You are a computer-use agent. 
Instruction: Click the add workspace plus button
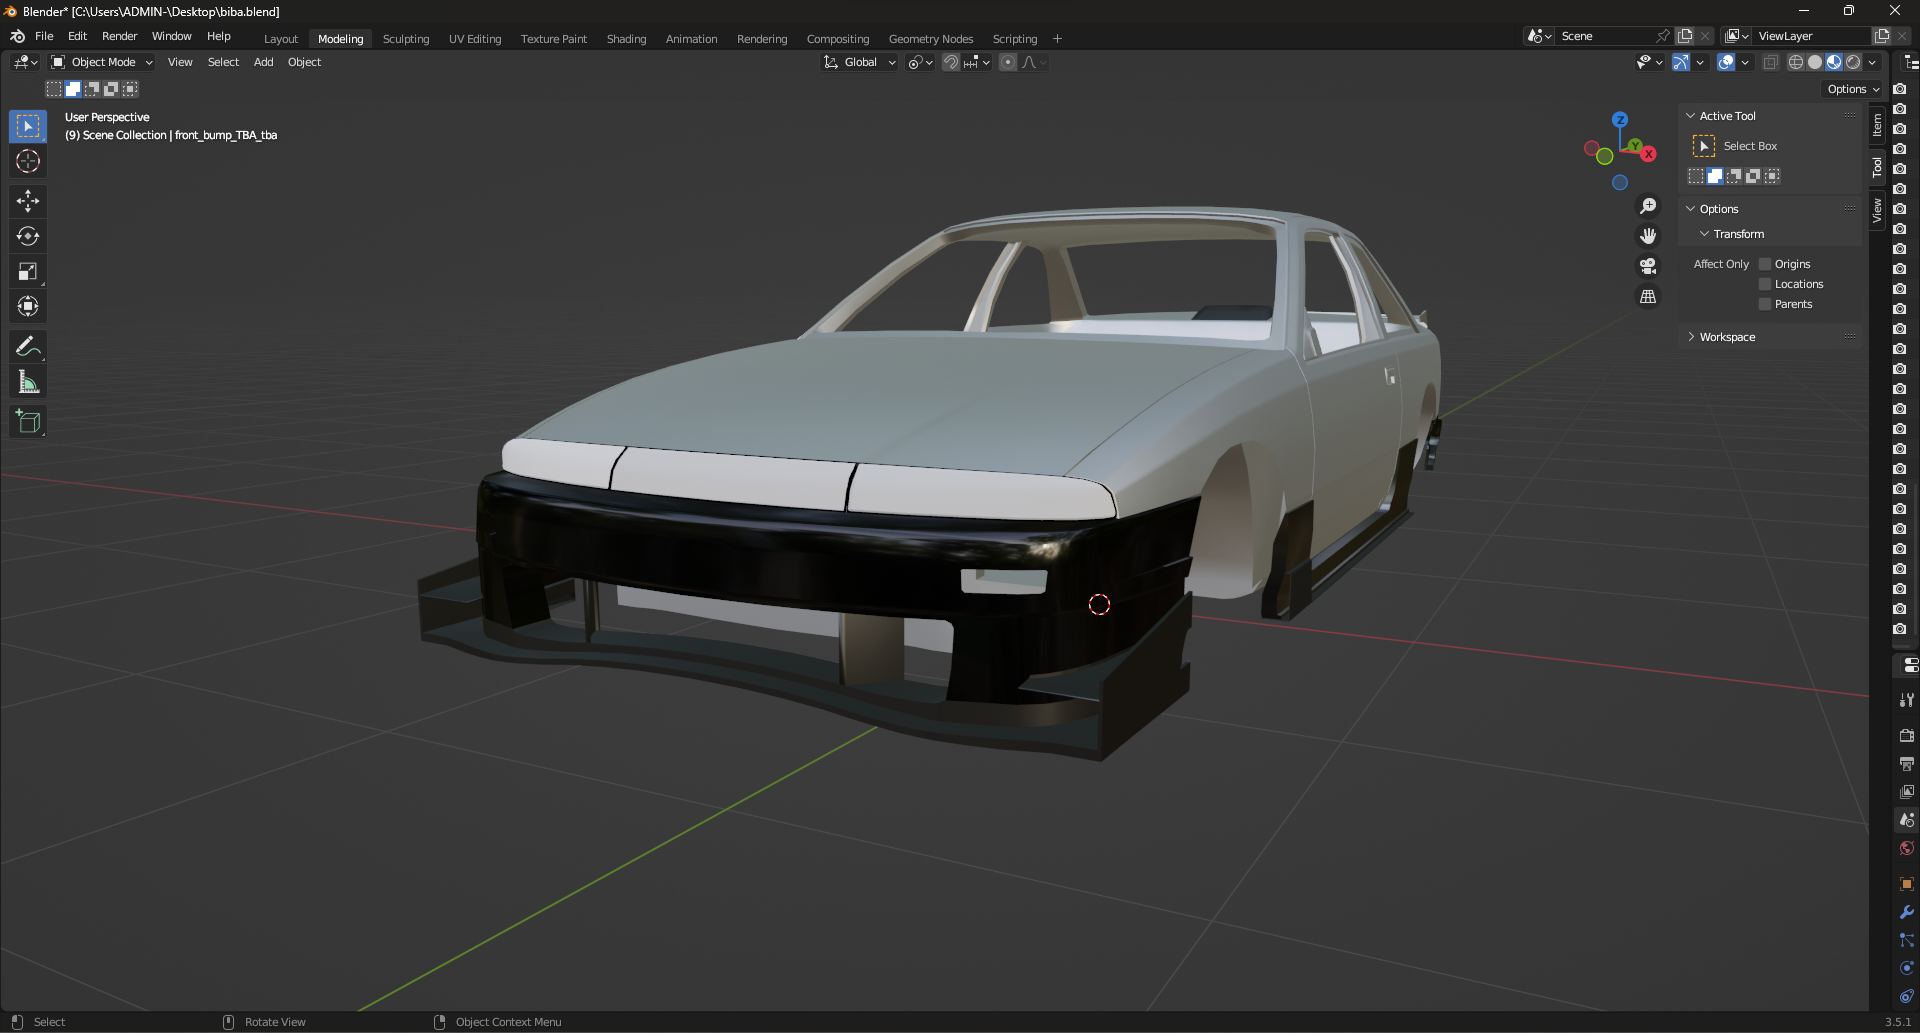click(x=1057, y=39)
